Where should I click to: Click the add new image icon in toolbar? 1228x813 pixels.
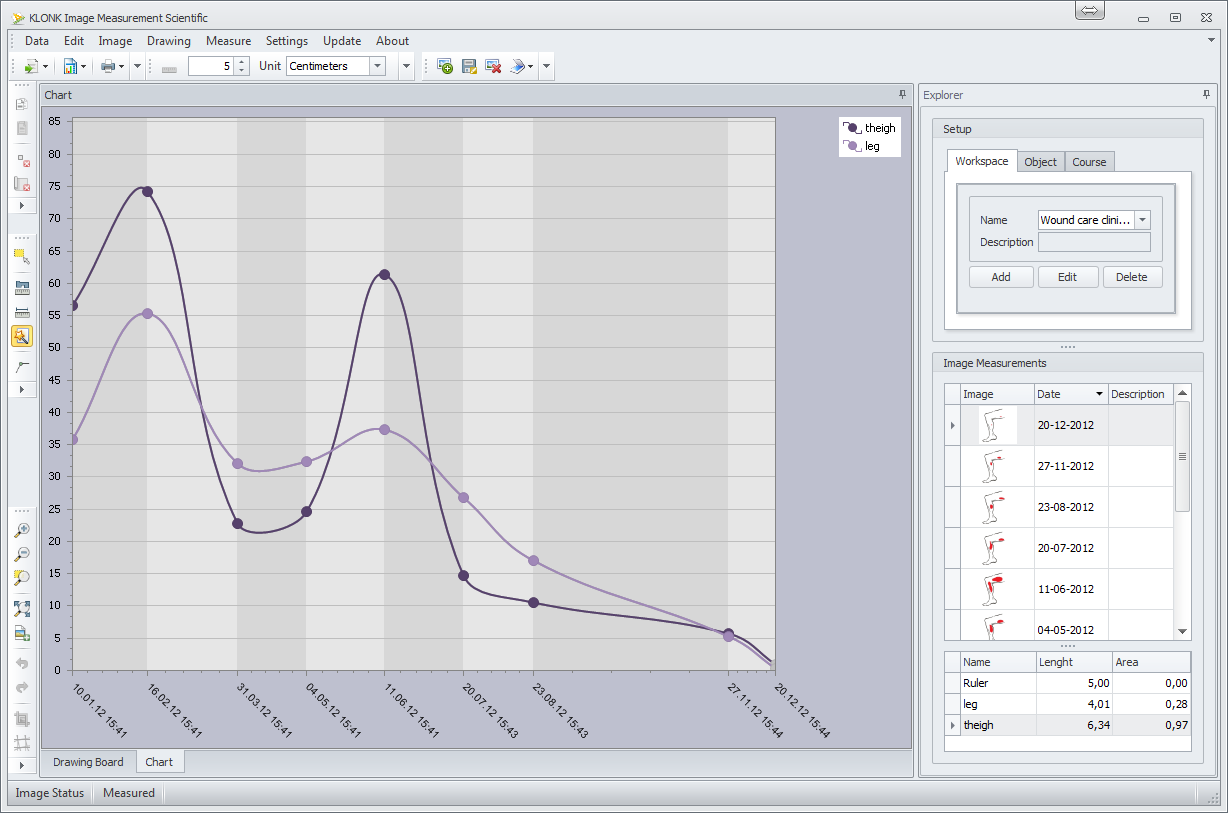point(445,66)
